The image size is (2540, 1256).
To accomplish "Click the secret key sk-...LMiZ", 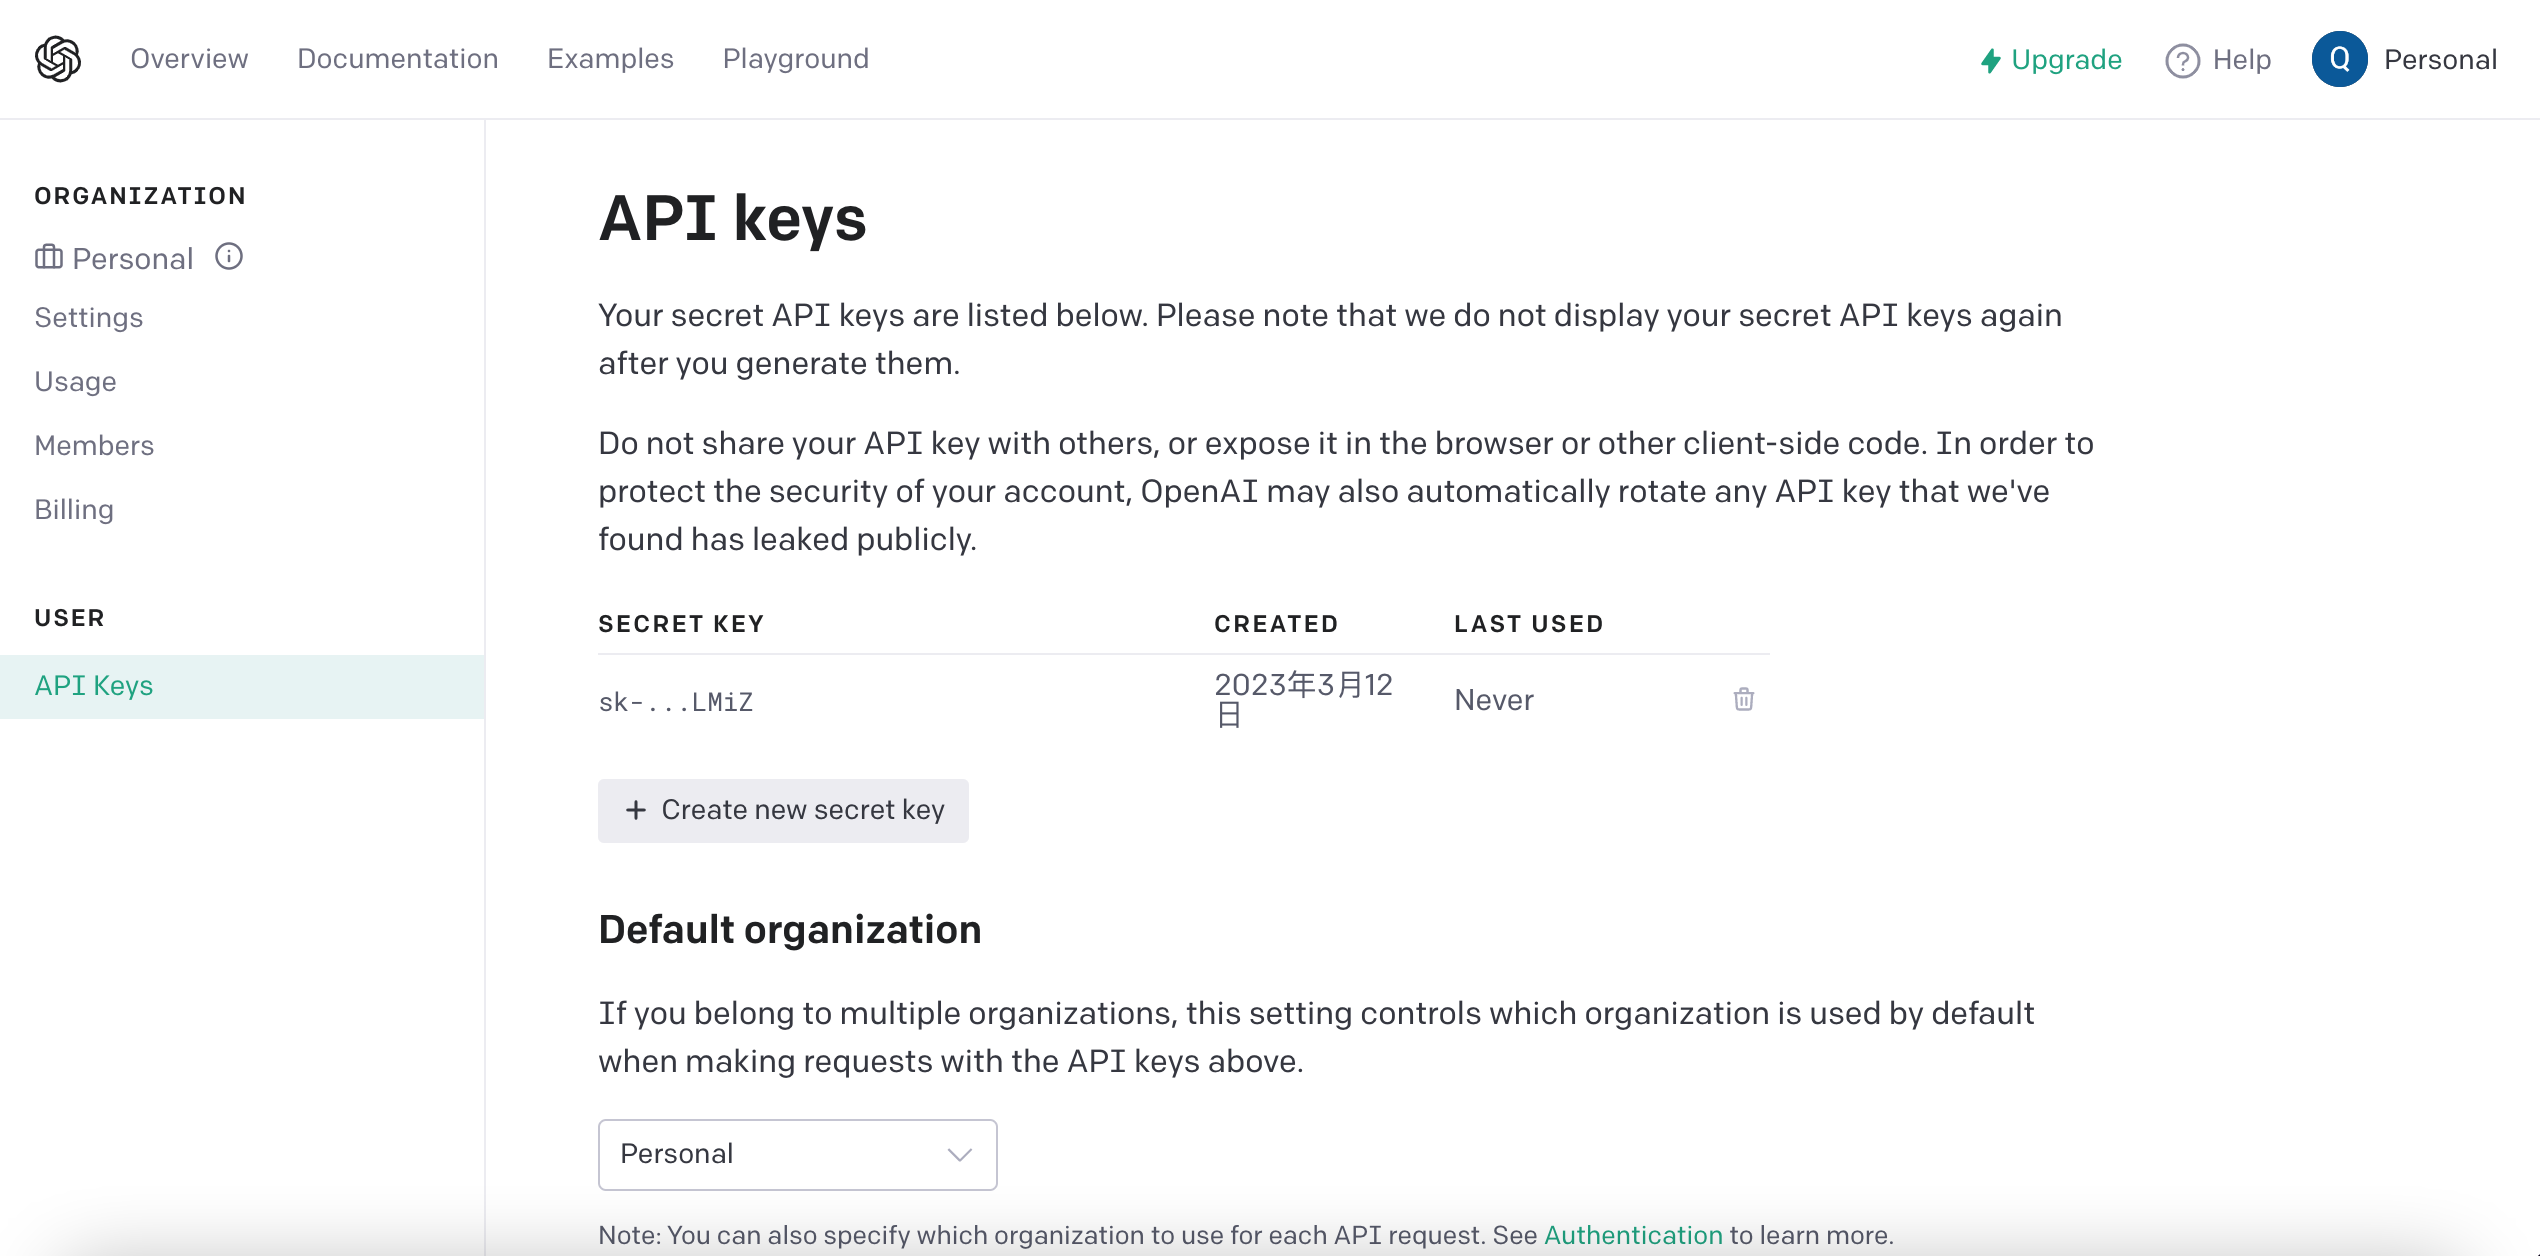I will [675, 702].
